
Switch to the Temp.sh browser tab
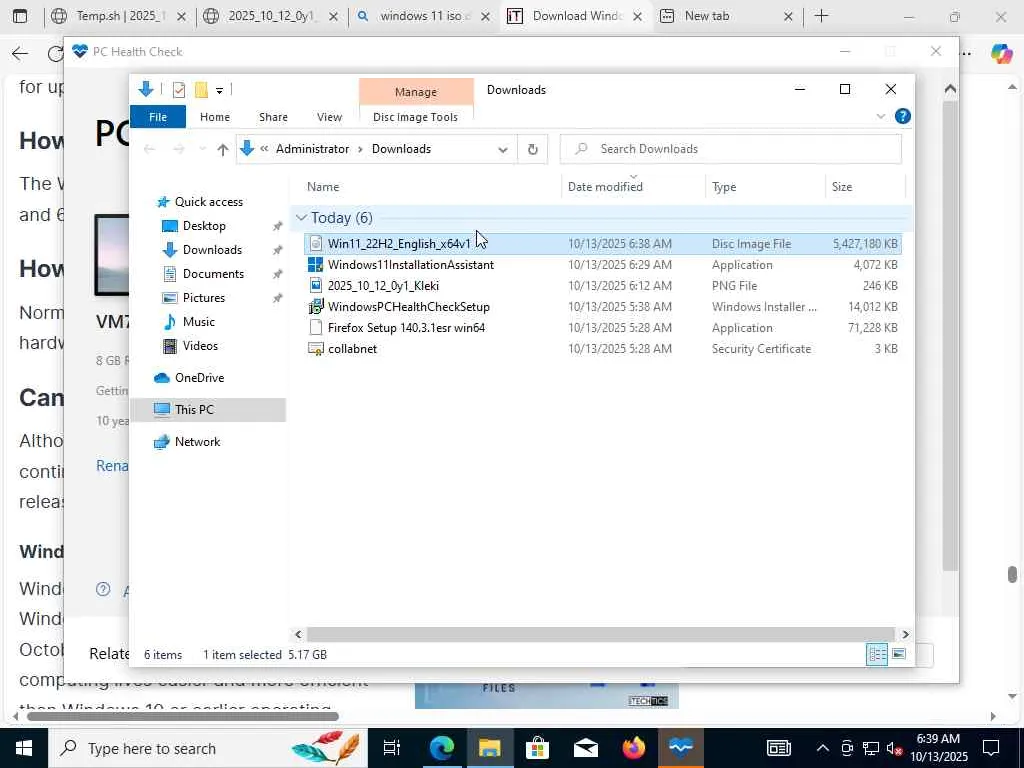click(121, 16)
